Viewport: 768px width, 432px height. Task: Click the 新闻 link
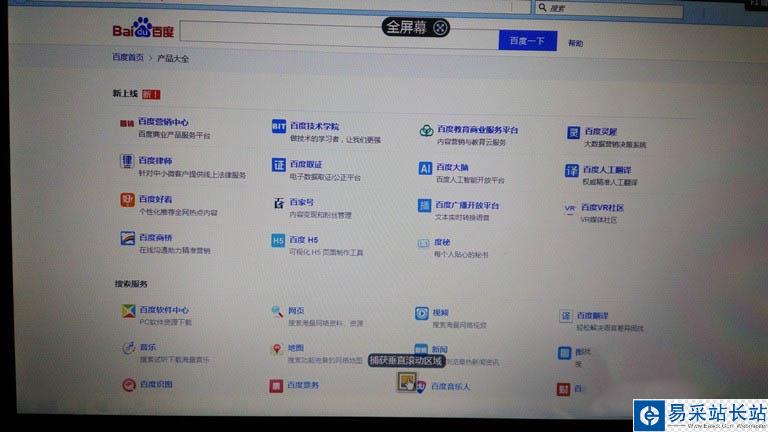pos(440,349)
